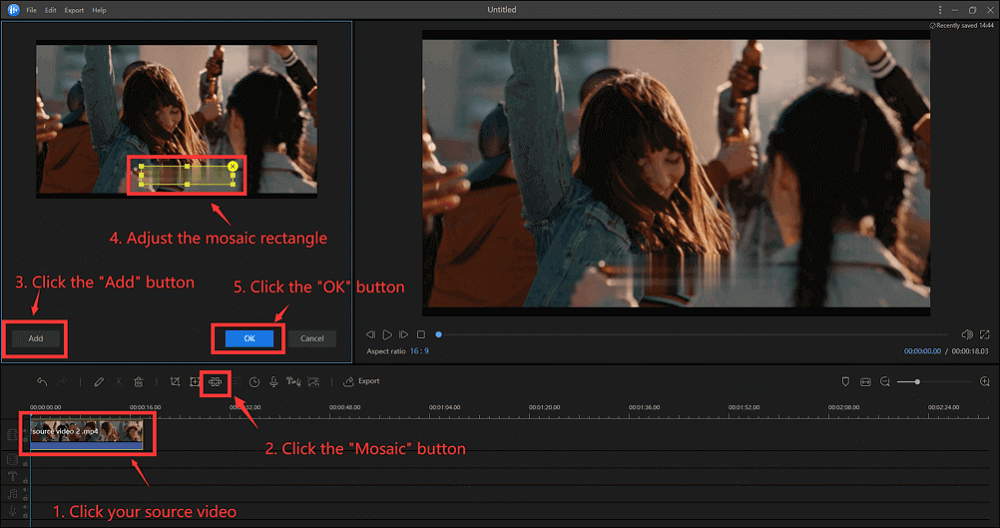
Task: Click the 00:00:48.00 mark on timeline ruler
Action: pyautogui.click(x=344, y=407)
